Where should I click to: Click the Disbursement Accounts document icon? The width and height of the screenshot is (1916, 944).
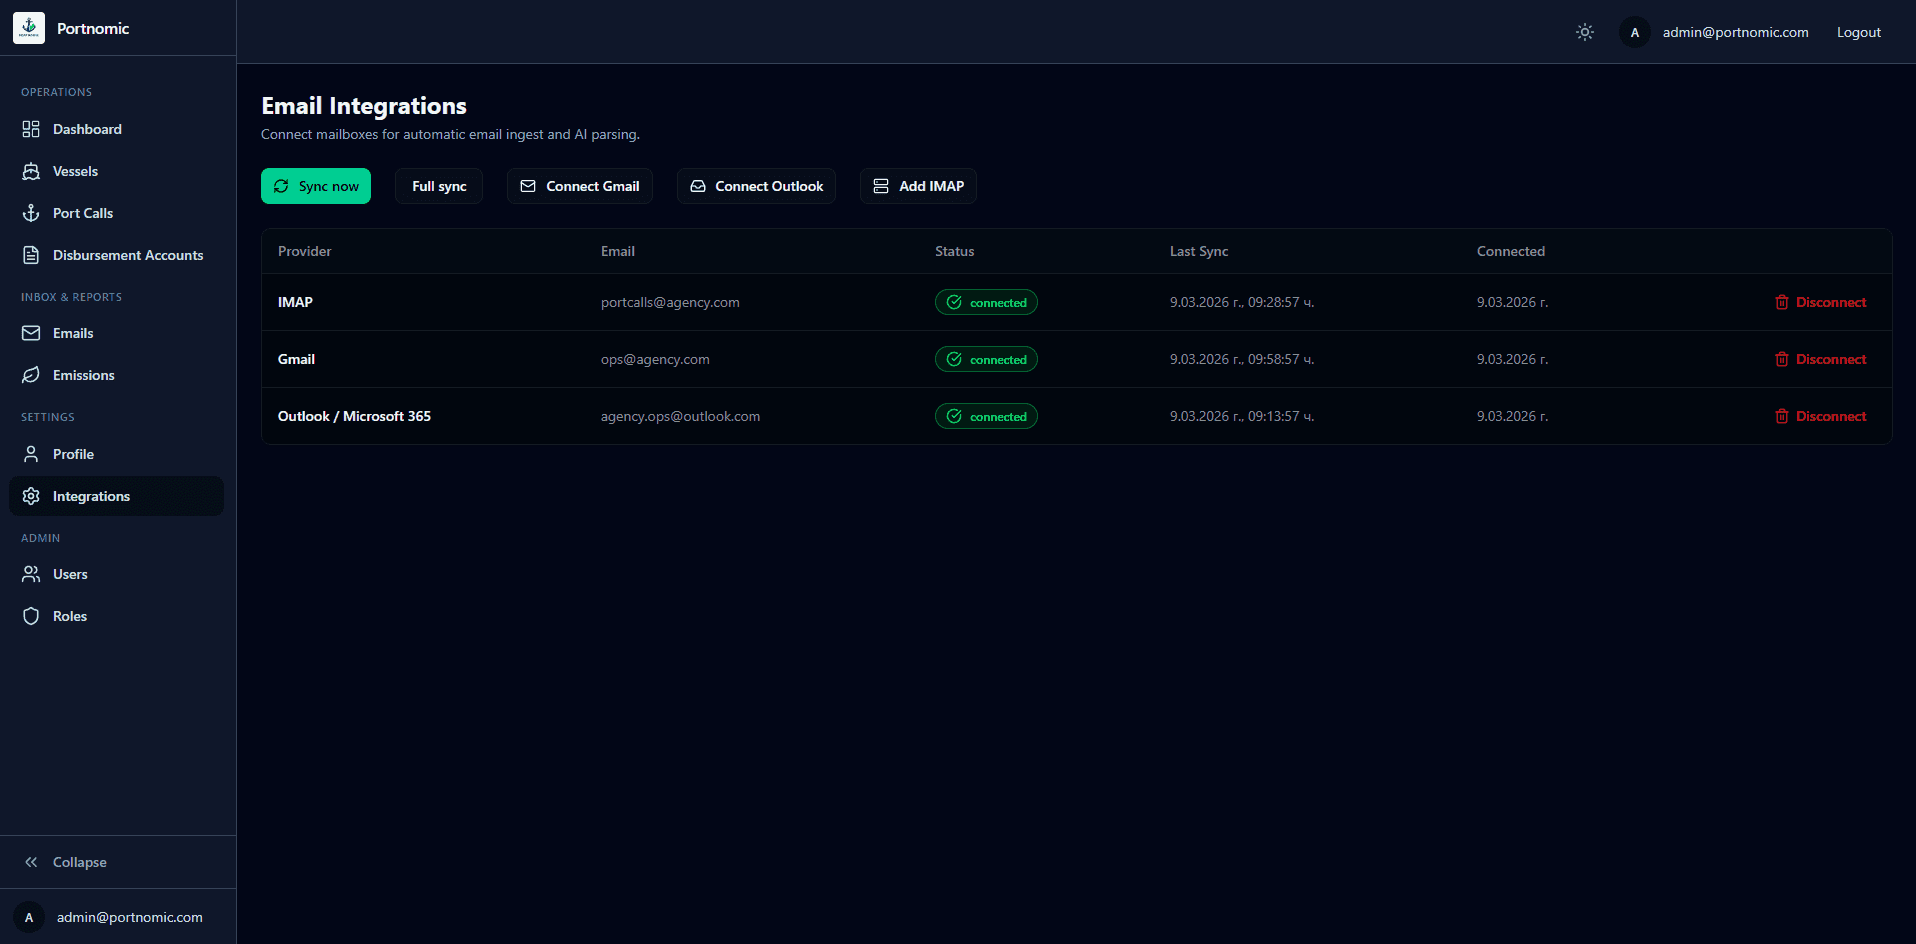(x=31, y=255)
